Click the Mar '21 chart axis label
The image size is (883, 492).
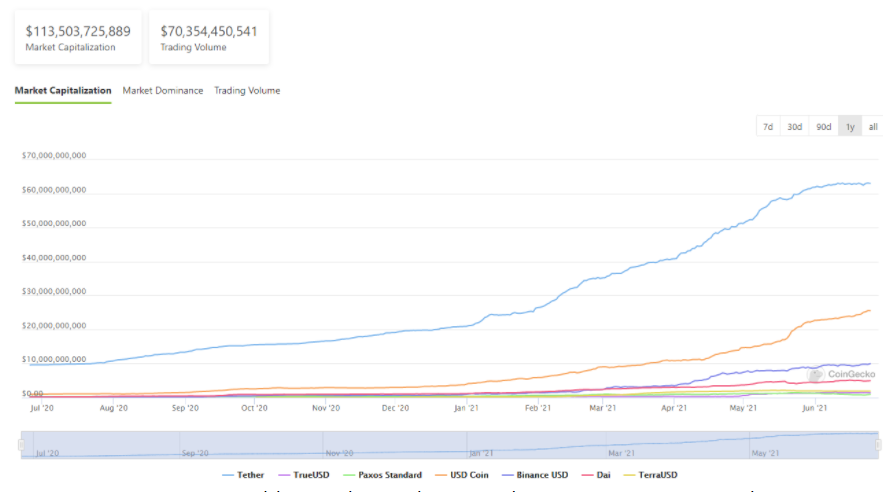[x=603, y=408]
